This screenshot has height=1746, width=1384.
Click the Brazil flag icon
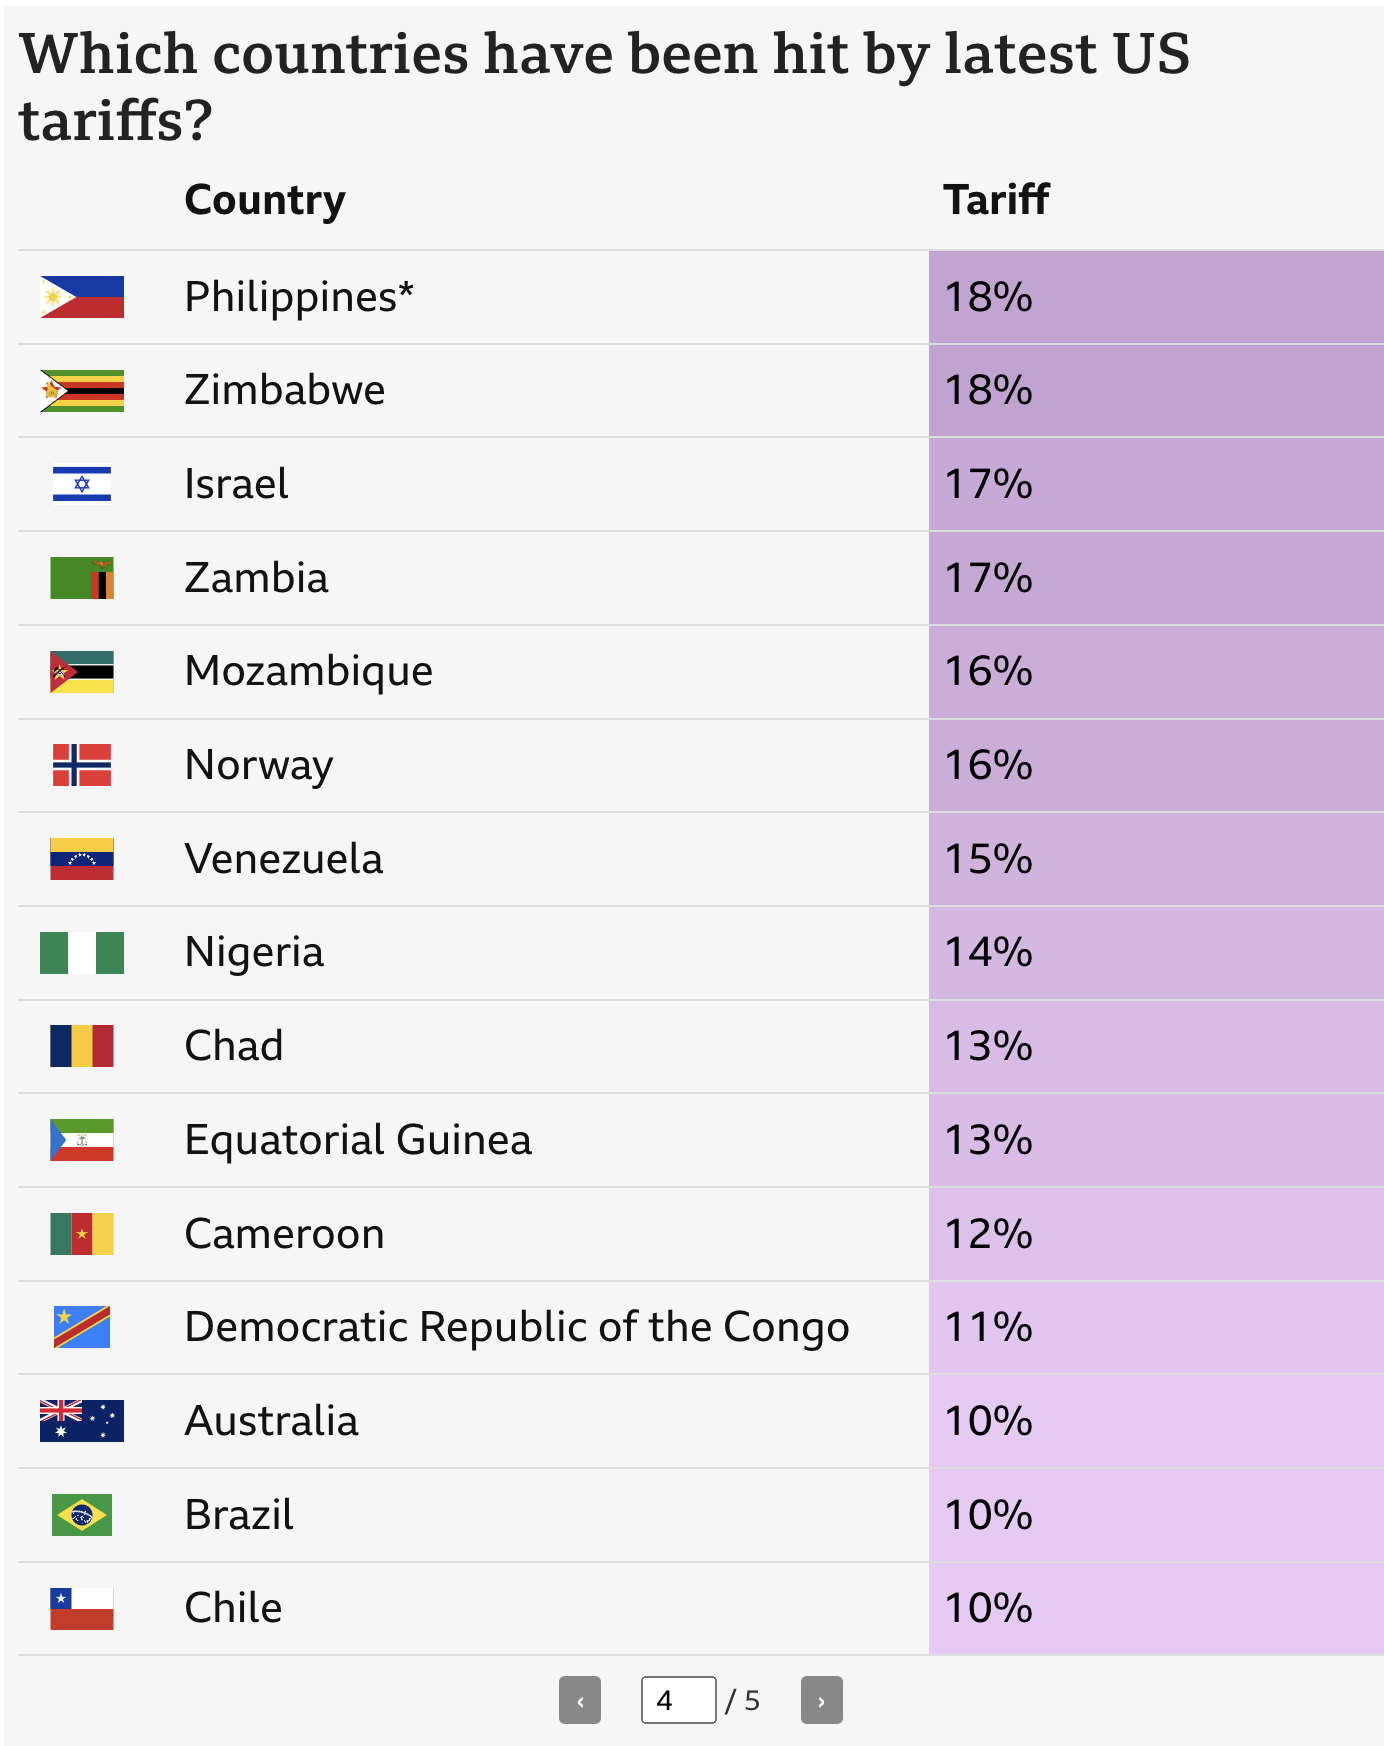point(82,1515)
